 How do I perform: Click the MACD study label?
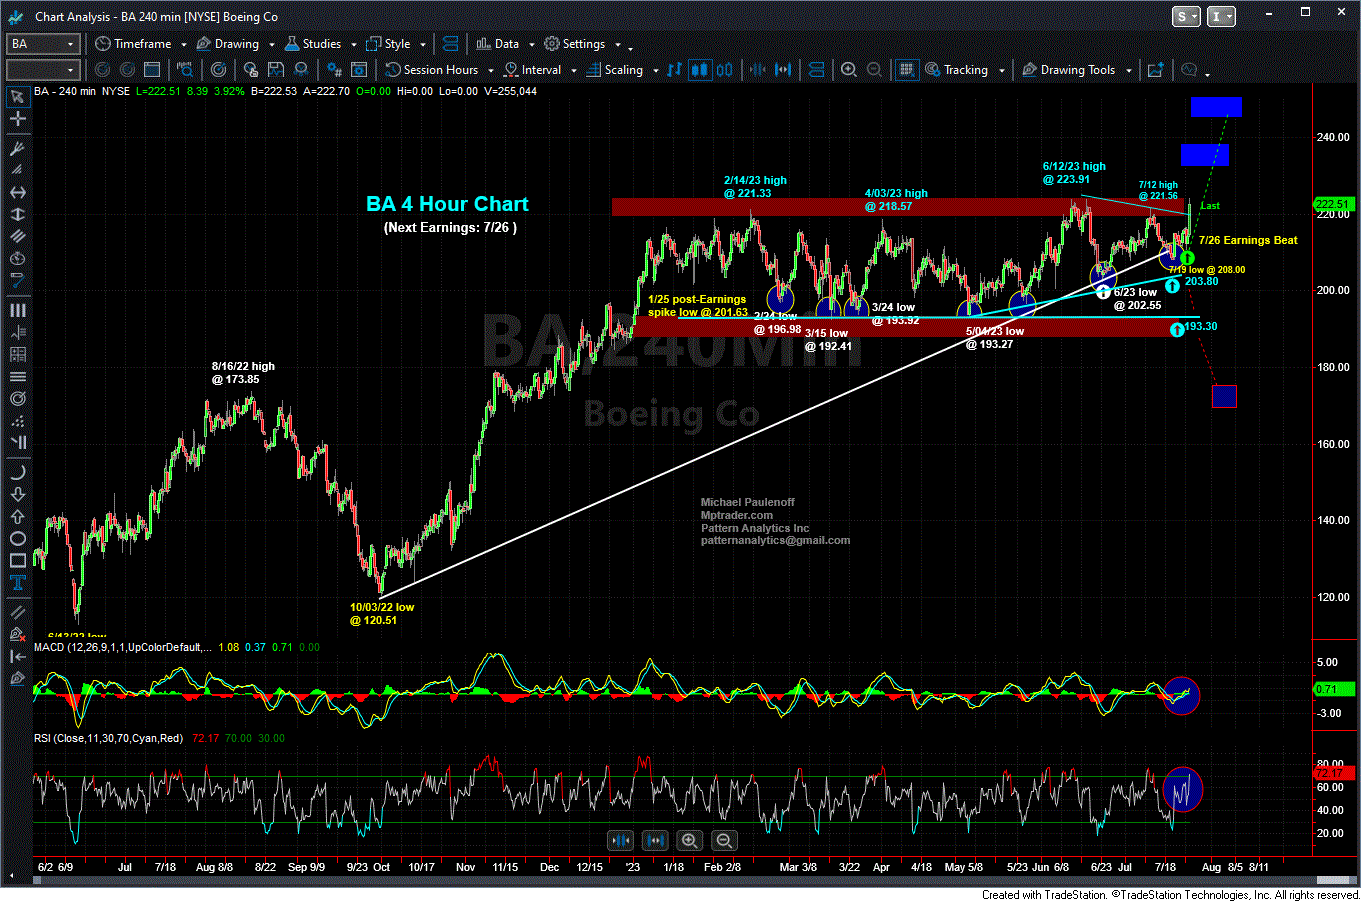[123, 647]
